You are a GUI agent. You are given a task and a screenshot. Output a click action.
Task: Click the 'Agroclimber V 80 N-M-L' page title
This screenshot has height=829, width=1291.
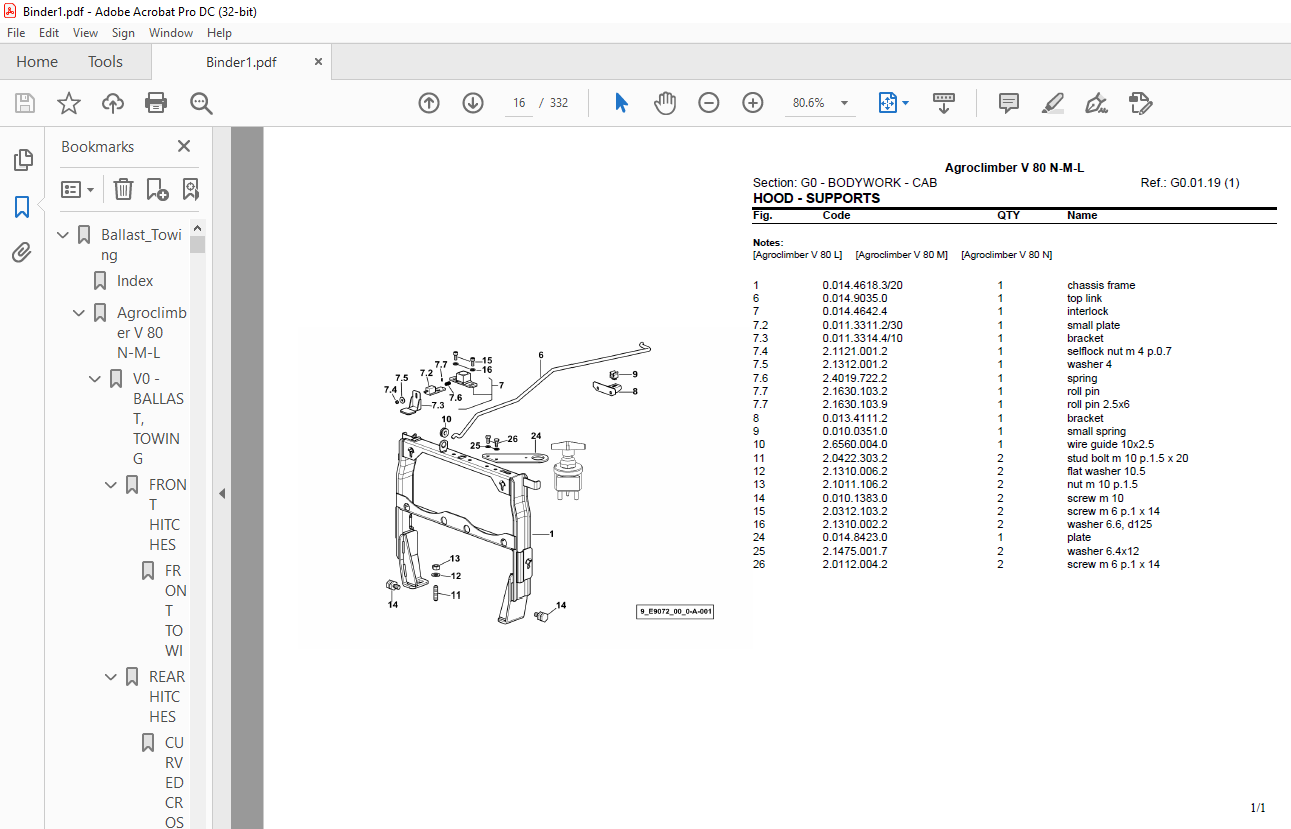coord(1014,168)
